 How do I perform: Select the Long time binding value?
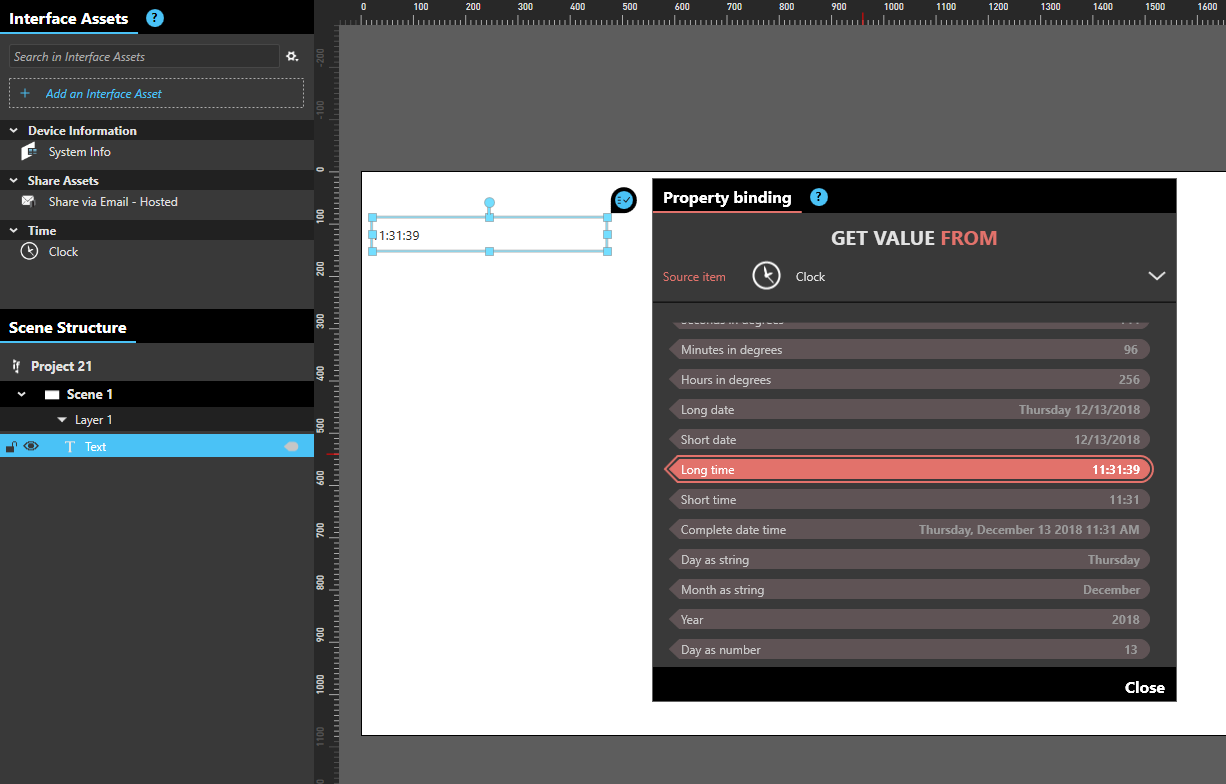[x=910, y=469]
